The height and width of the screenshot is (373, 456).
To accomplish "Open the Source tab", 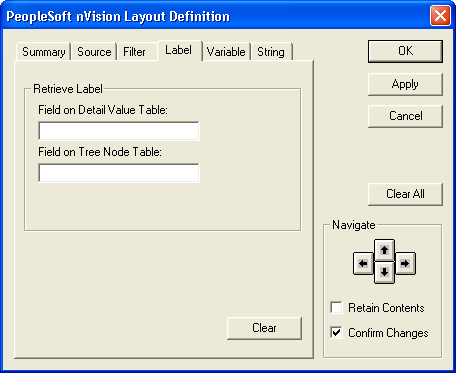I will point(94,52).
